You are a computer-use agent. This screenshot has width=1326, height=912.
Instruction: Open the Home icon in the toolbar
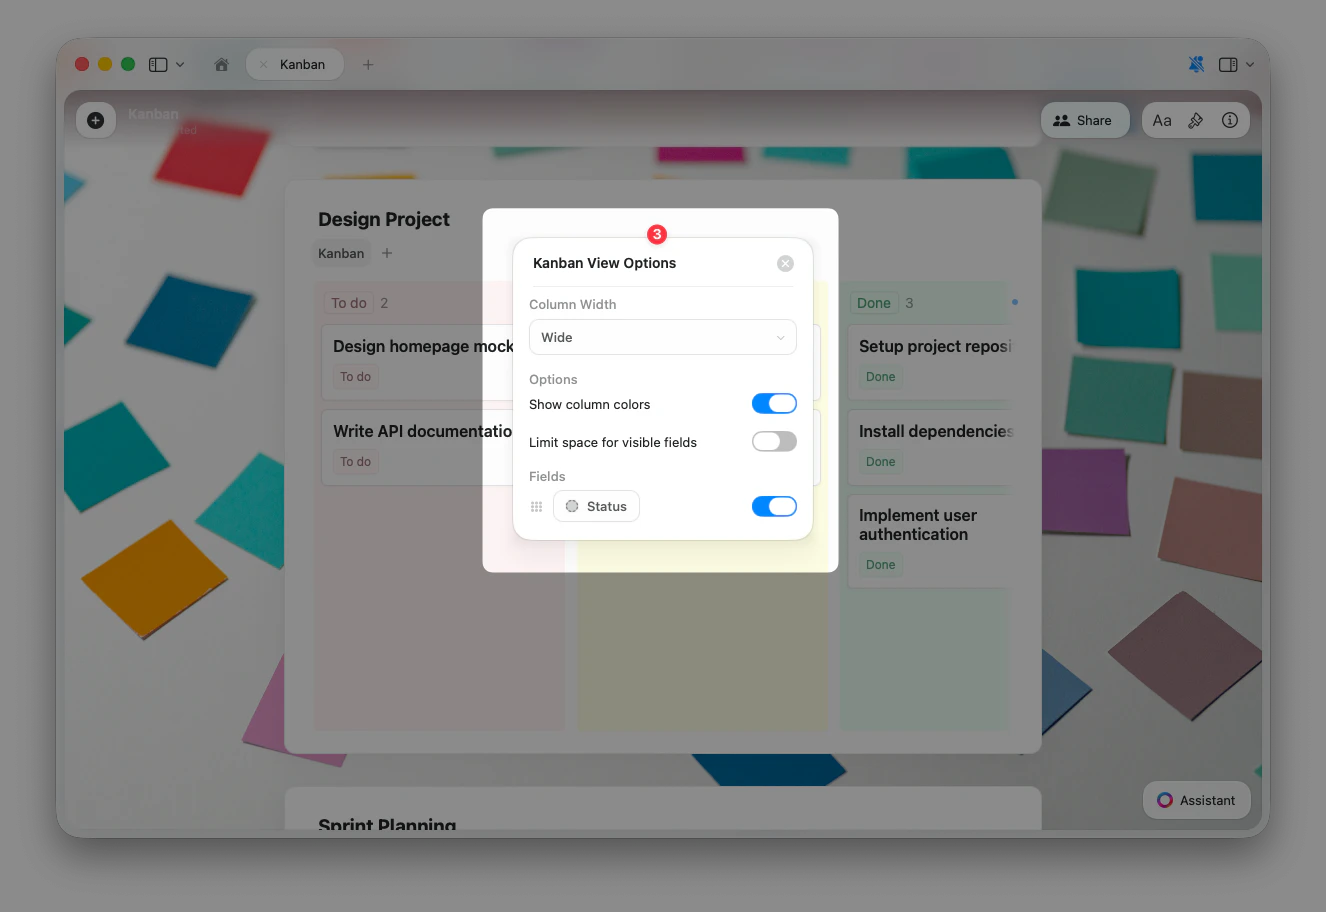tap(221, 64)
